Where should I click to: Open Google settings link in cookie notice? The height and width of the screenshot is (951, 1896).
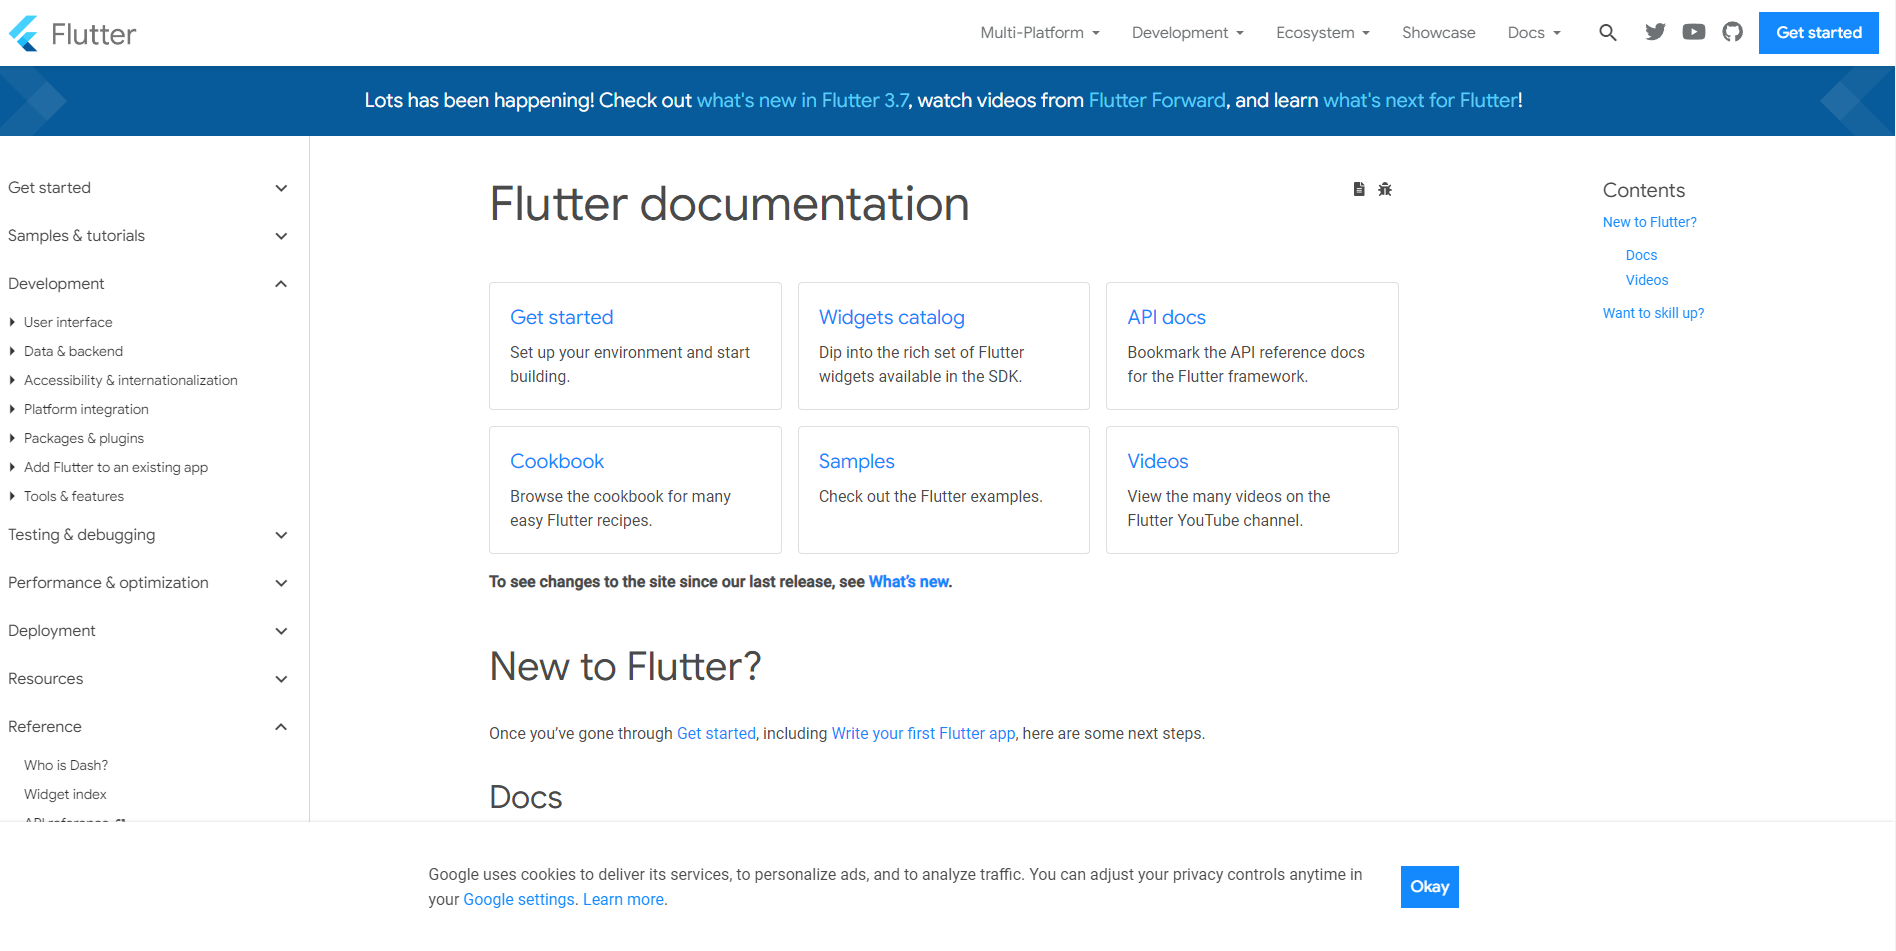pyautogui.click(x=519, y=900)
